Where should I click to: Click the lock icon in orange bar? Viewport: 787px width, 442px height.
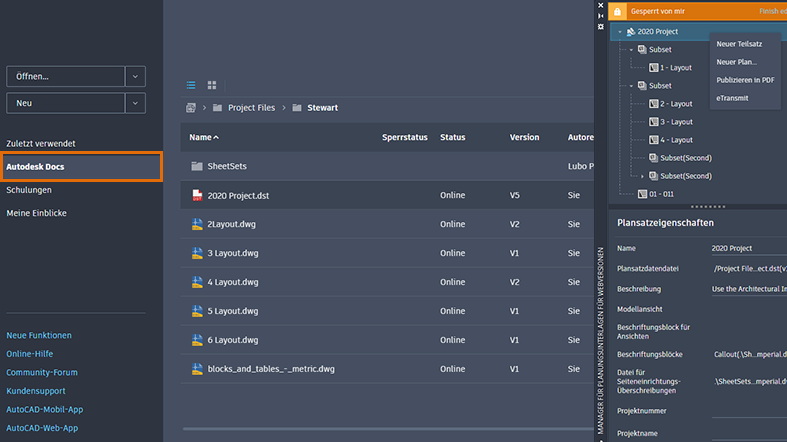point(617,11)
